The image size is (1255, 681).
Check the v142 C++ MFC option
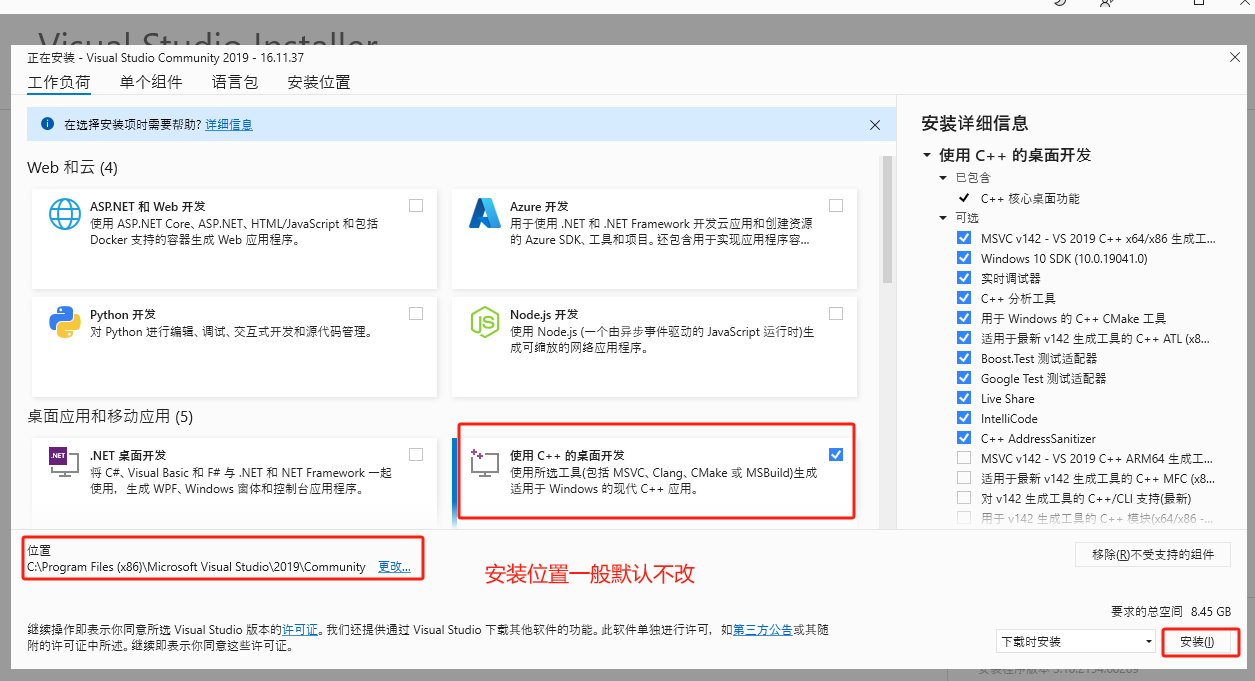[x=964, y=478]
